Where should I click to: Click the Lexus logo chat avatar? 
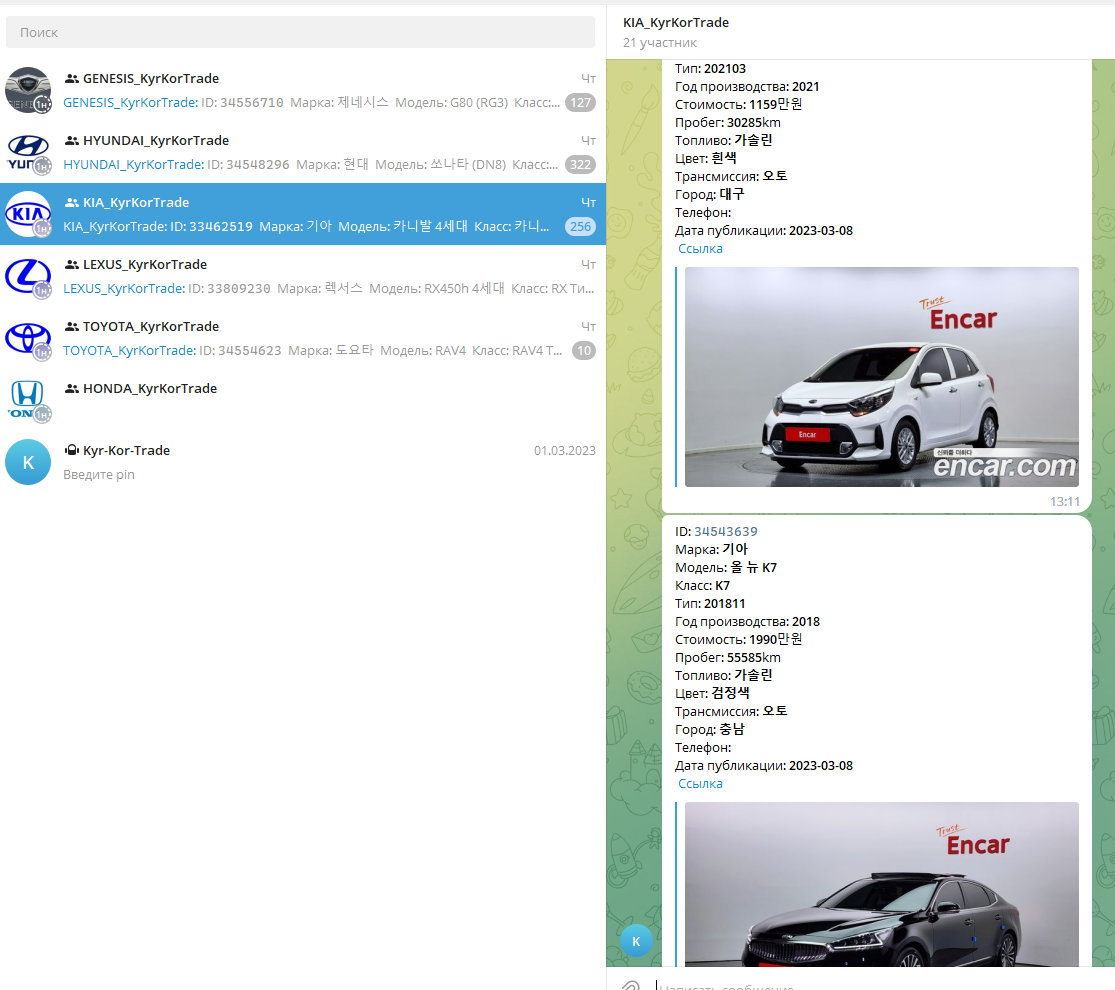(28, 276)
